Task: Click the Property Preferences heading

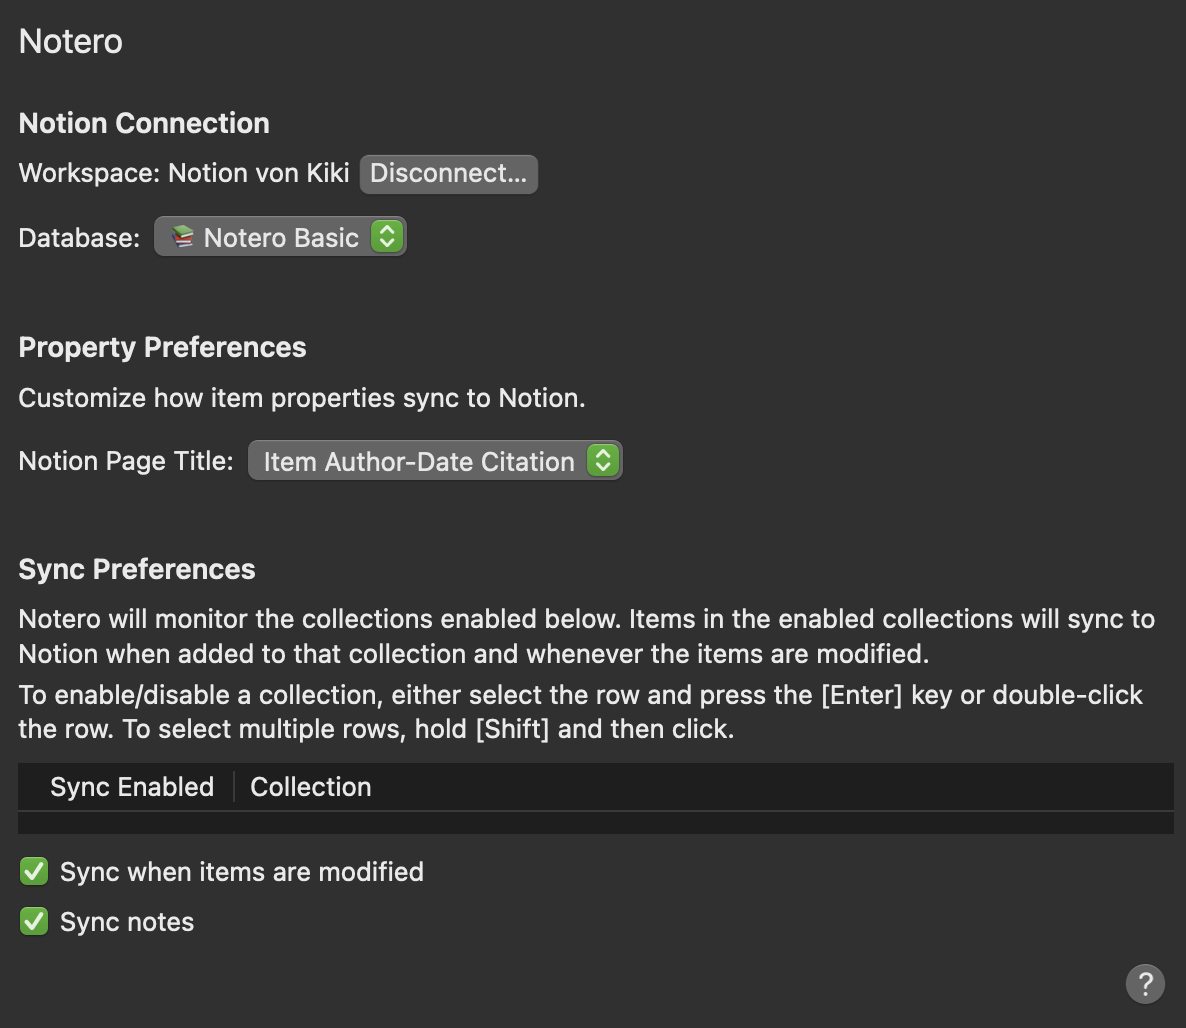Action: pos(162,347)
